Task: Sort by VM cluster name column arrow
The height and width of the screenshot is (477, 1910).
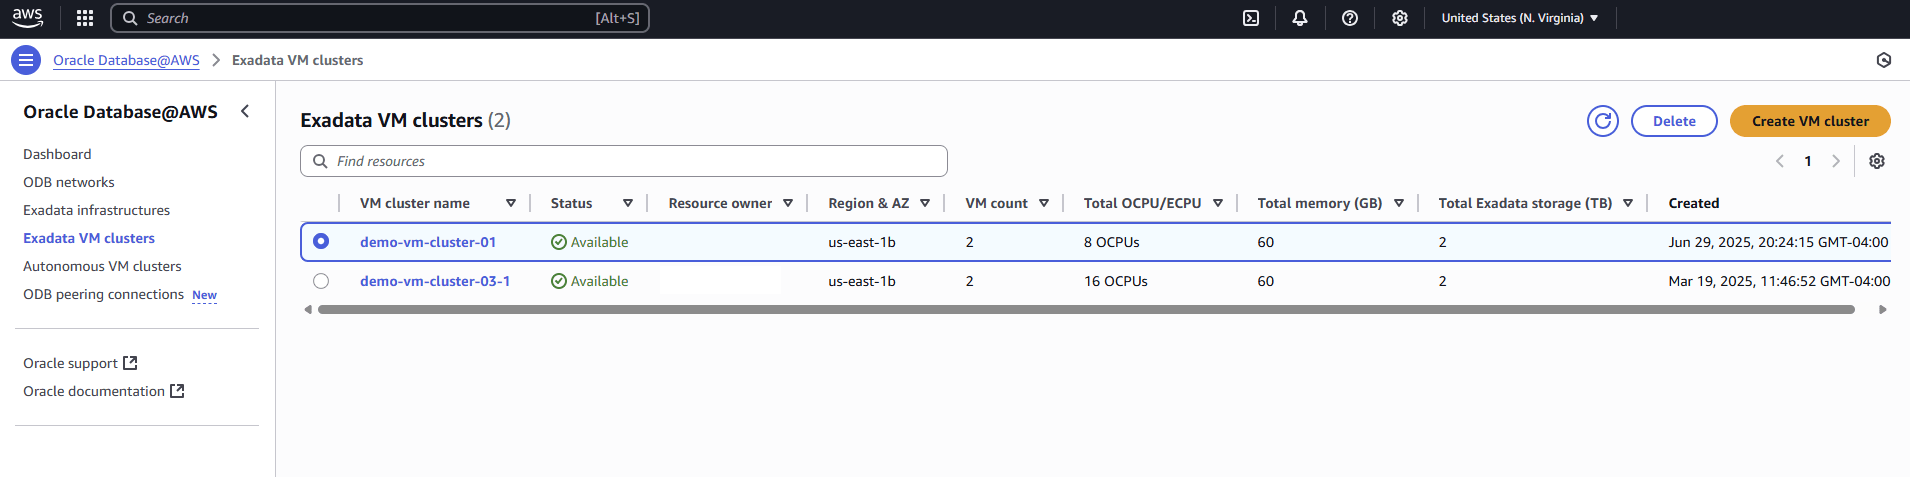Action: pyautogui.click(x=511, y=203)
